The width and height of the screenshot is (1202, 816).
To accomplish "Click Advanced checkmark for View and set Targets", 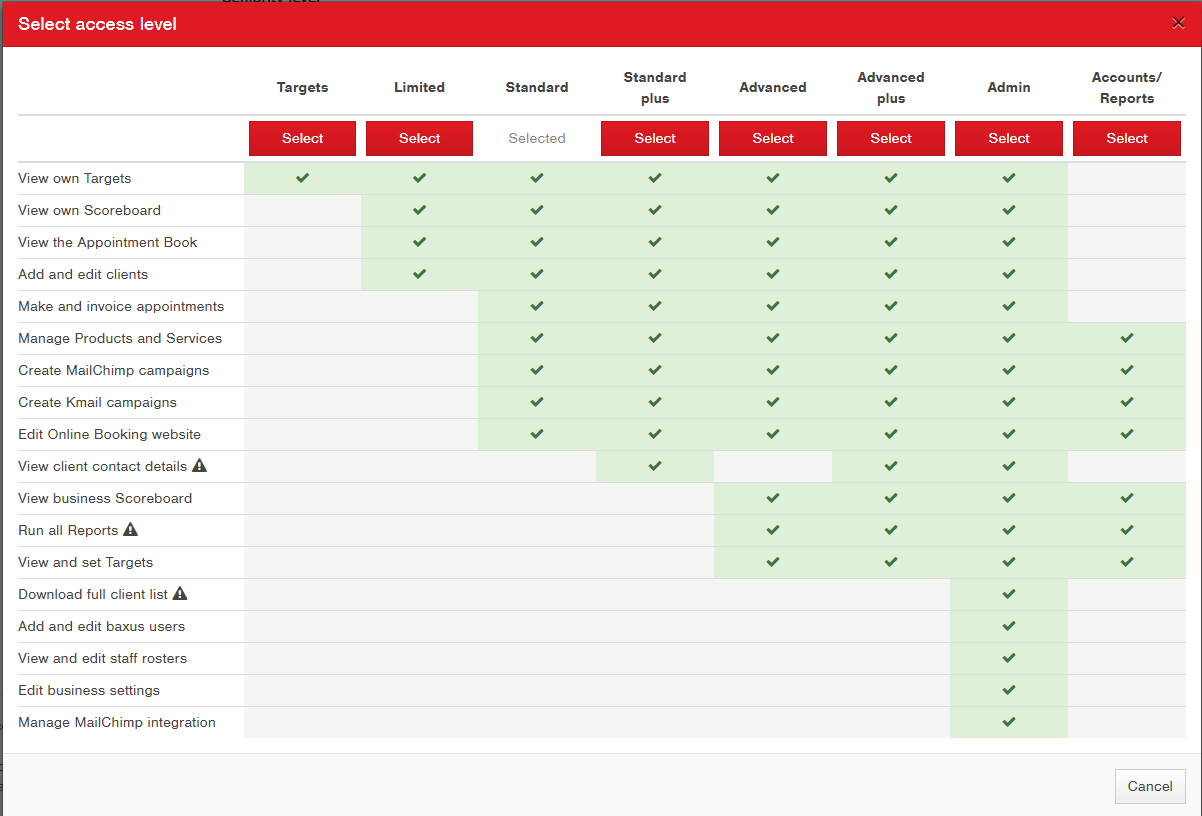I will (x=773, y=562).
